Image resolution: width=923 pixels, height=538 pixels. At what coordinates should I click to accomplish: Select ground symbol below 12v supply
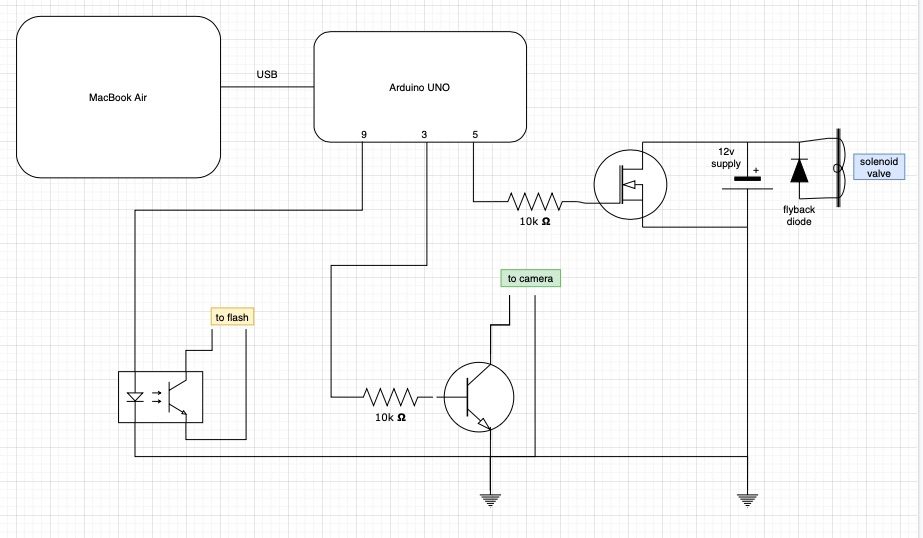pos(747,500)
